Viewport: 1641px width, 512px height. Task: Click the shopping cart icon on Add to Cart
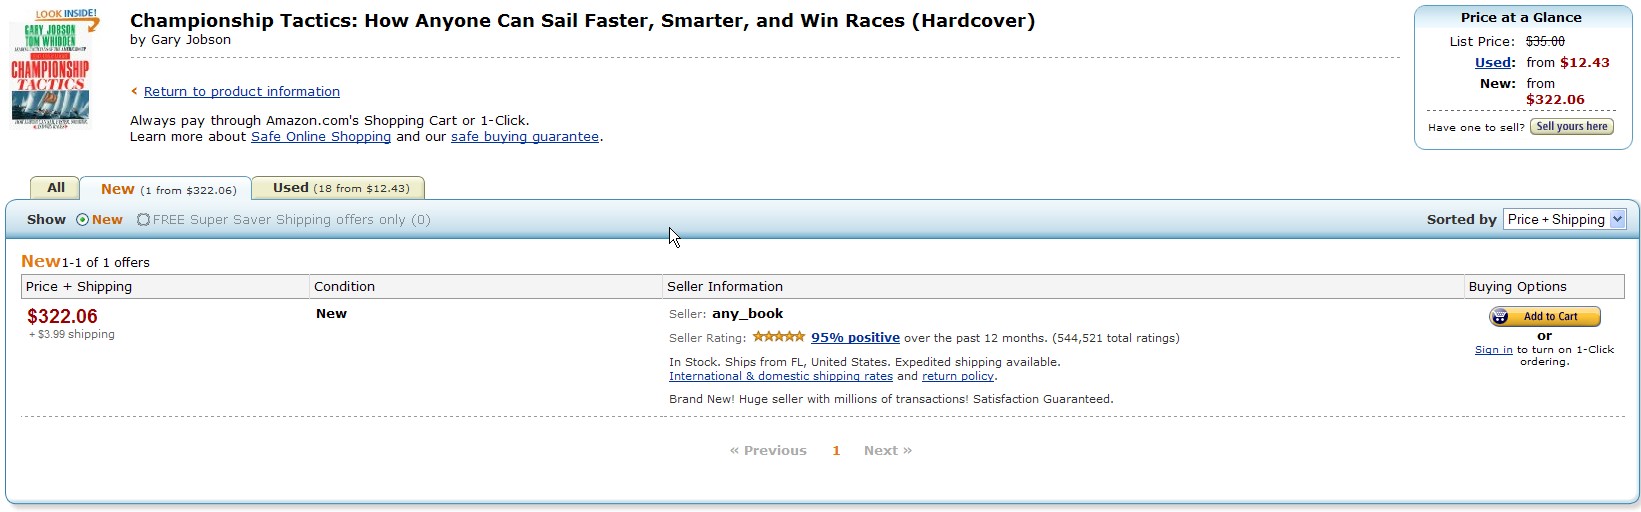click(1500, 317)
